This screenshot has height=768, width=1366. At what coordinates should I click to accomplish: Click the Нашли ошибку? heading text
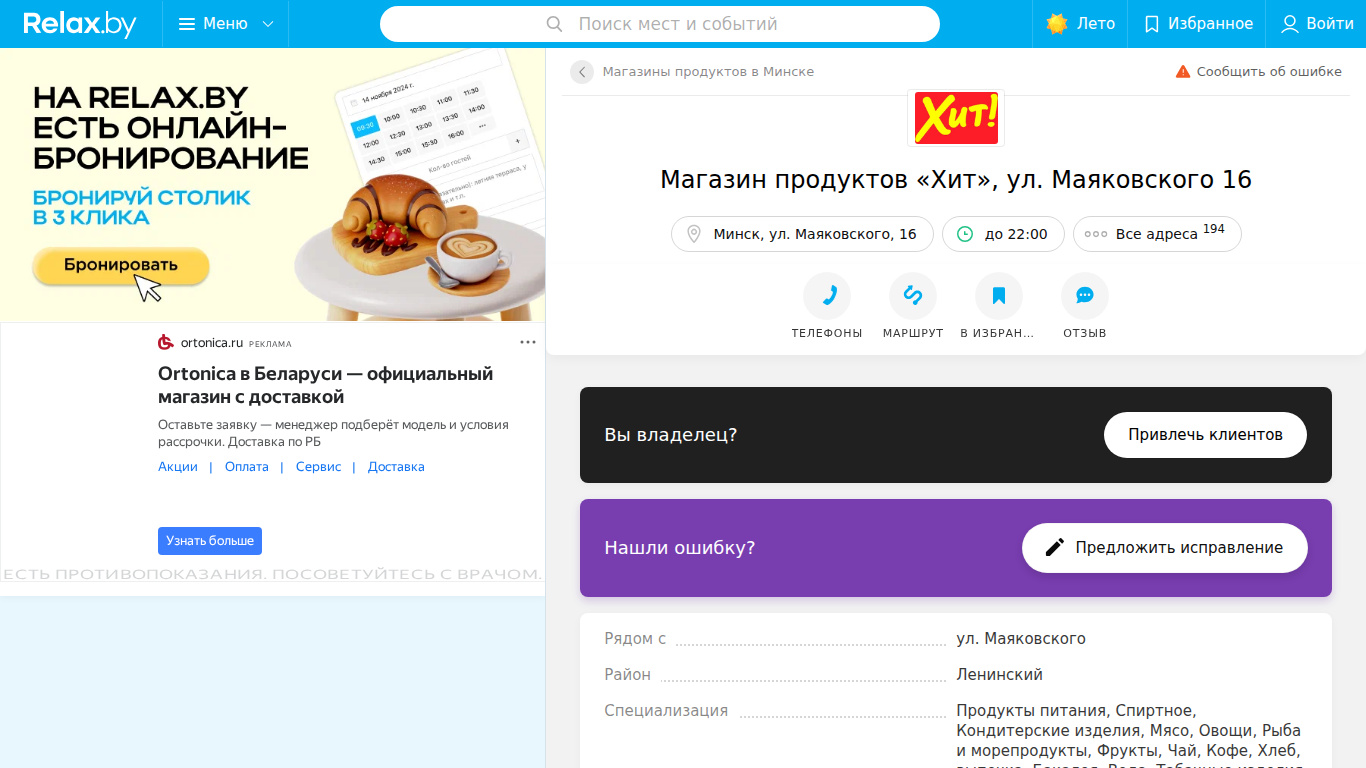coord(680,548)
